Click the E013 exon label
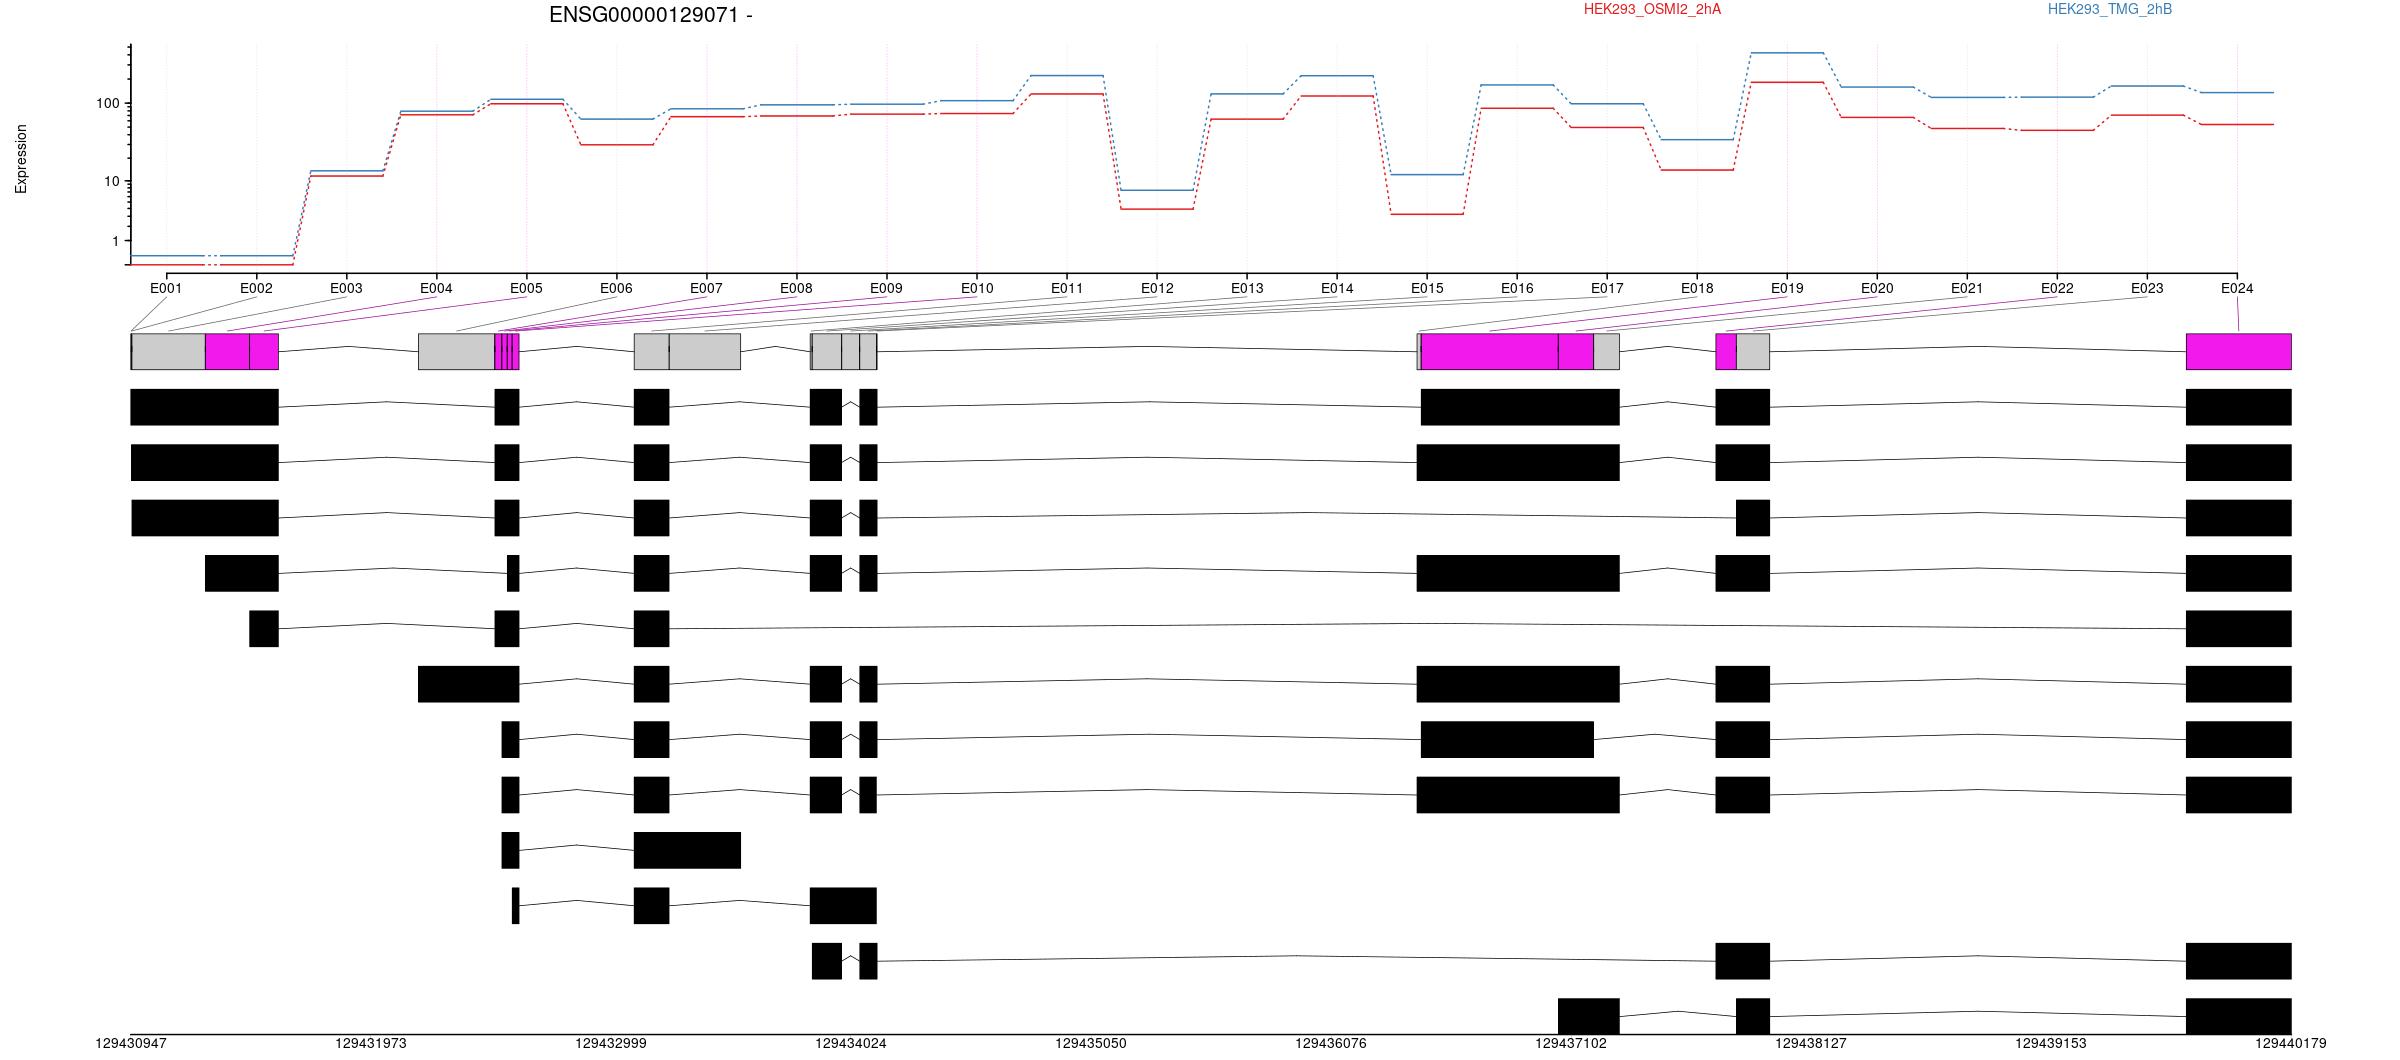The height and width of the screenshot is (1060, 2400). (1247, 288)
